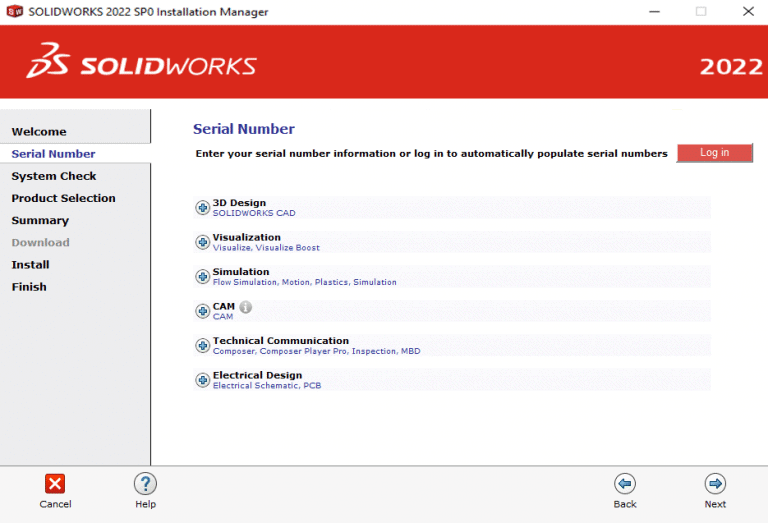This screenshot has height=523, width=768.
Task: Go to the Welcome step
Action: [39, 132]
